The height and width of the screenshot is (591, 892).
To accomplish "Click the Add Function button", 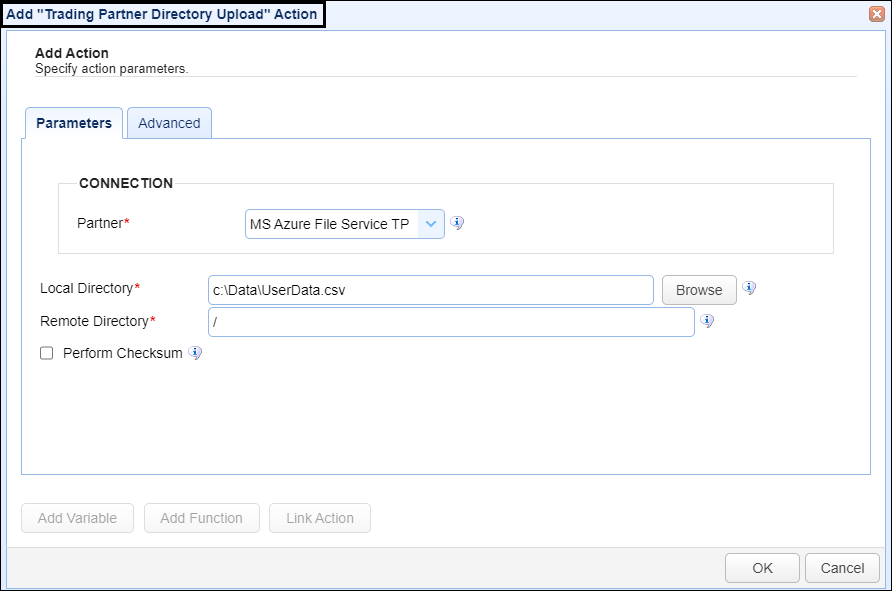I will coord(201,518).
